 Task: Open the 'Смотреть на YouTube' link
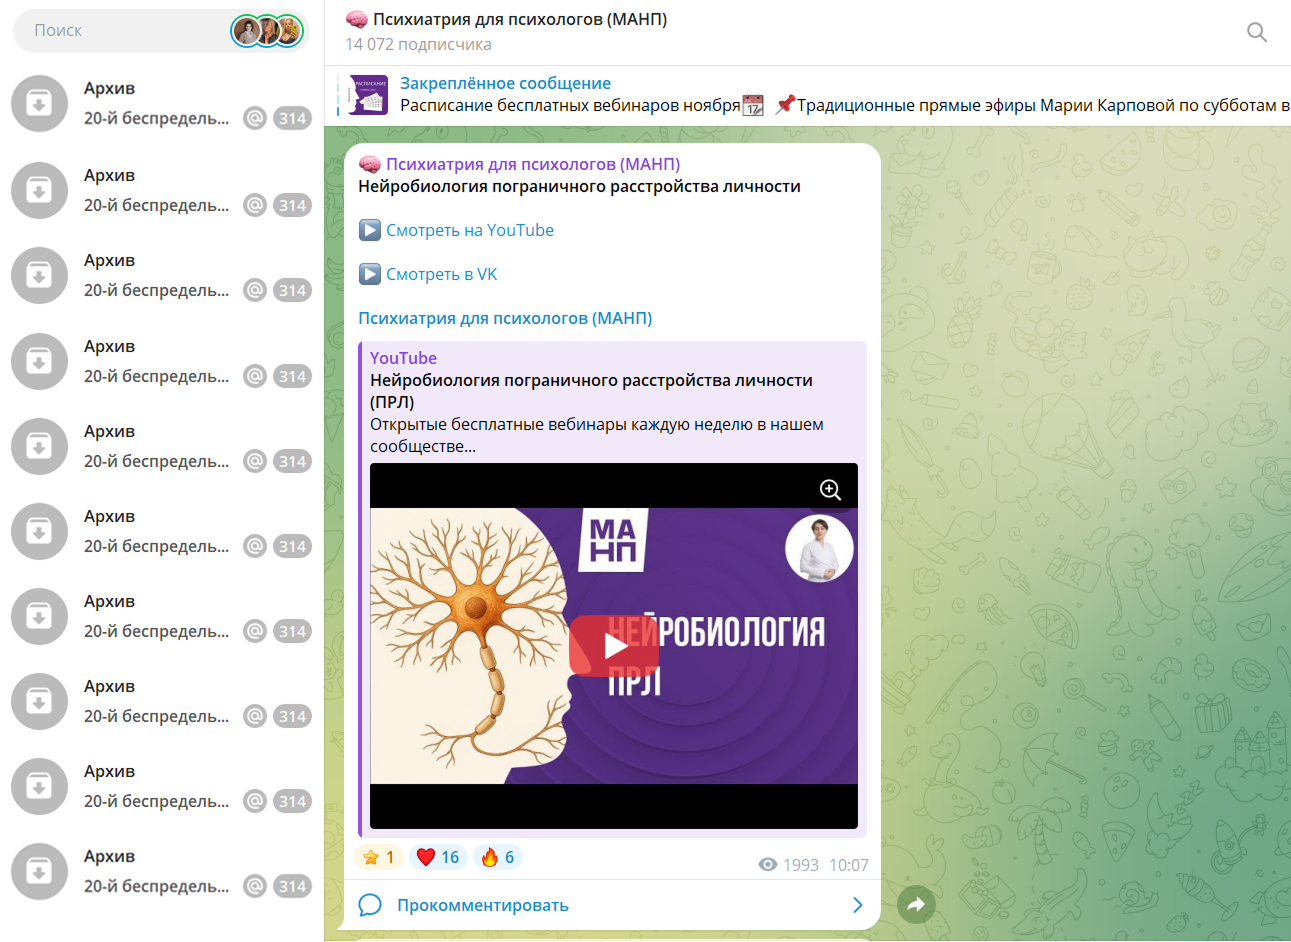pos(469,230)
